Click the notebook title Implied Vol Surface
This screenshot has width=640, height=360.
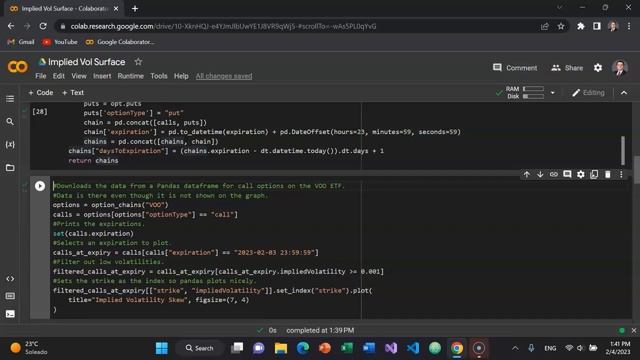point(87,62)
